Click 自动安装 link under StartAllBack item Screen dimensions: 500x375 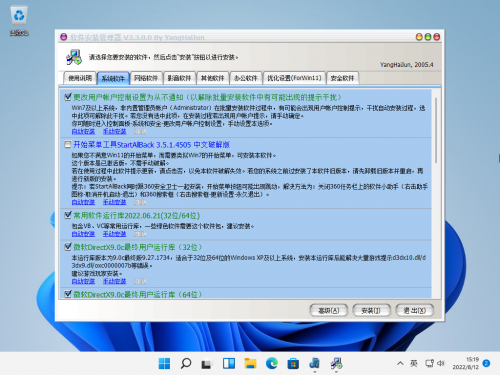[x=83, y=202]
